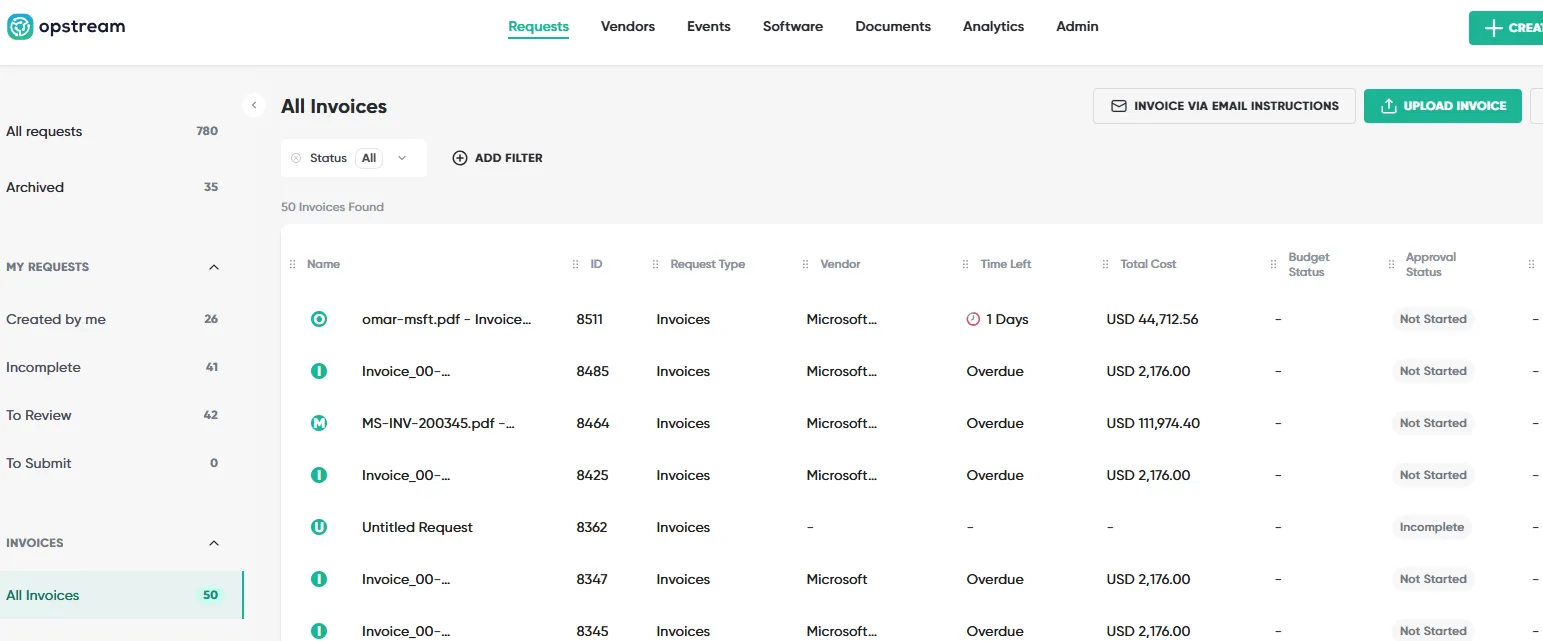Click the upload icon on Upload Invoice
1543x641 pixels.
point(1388,106)
